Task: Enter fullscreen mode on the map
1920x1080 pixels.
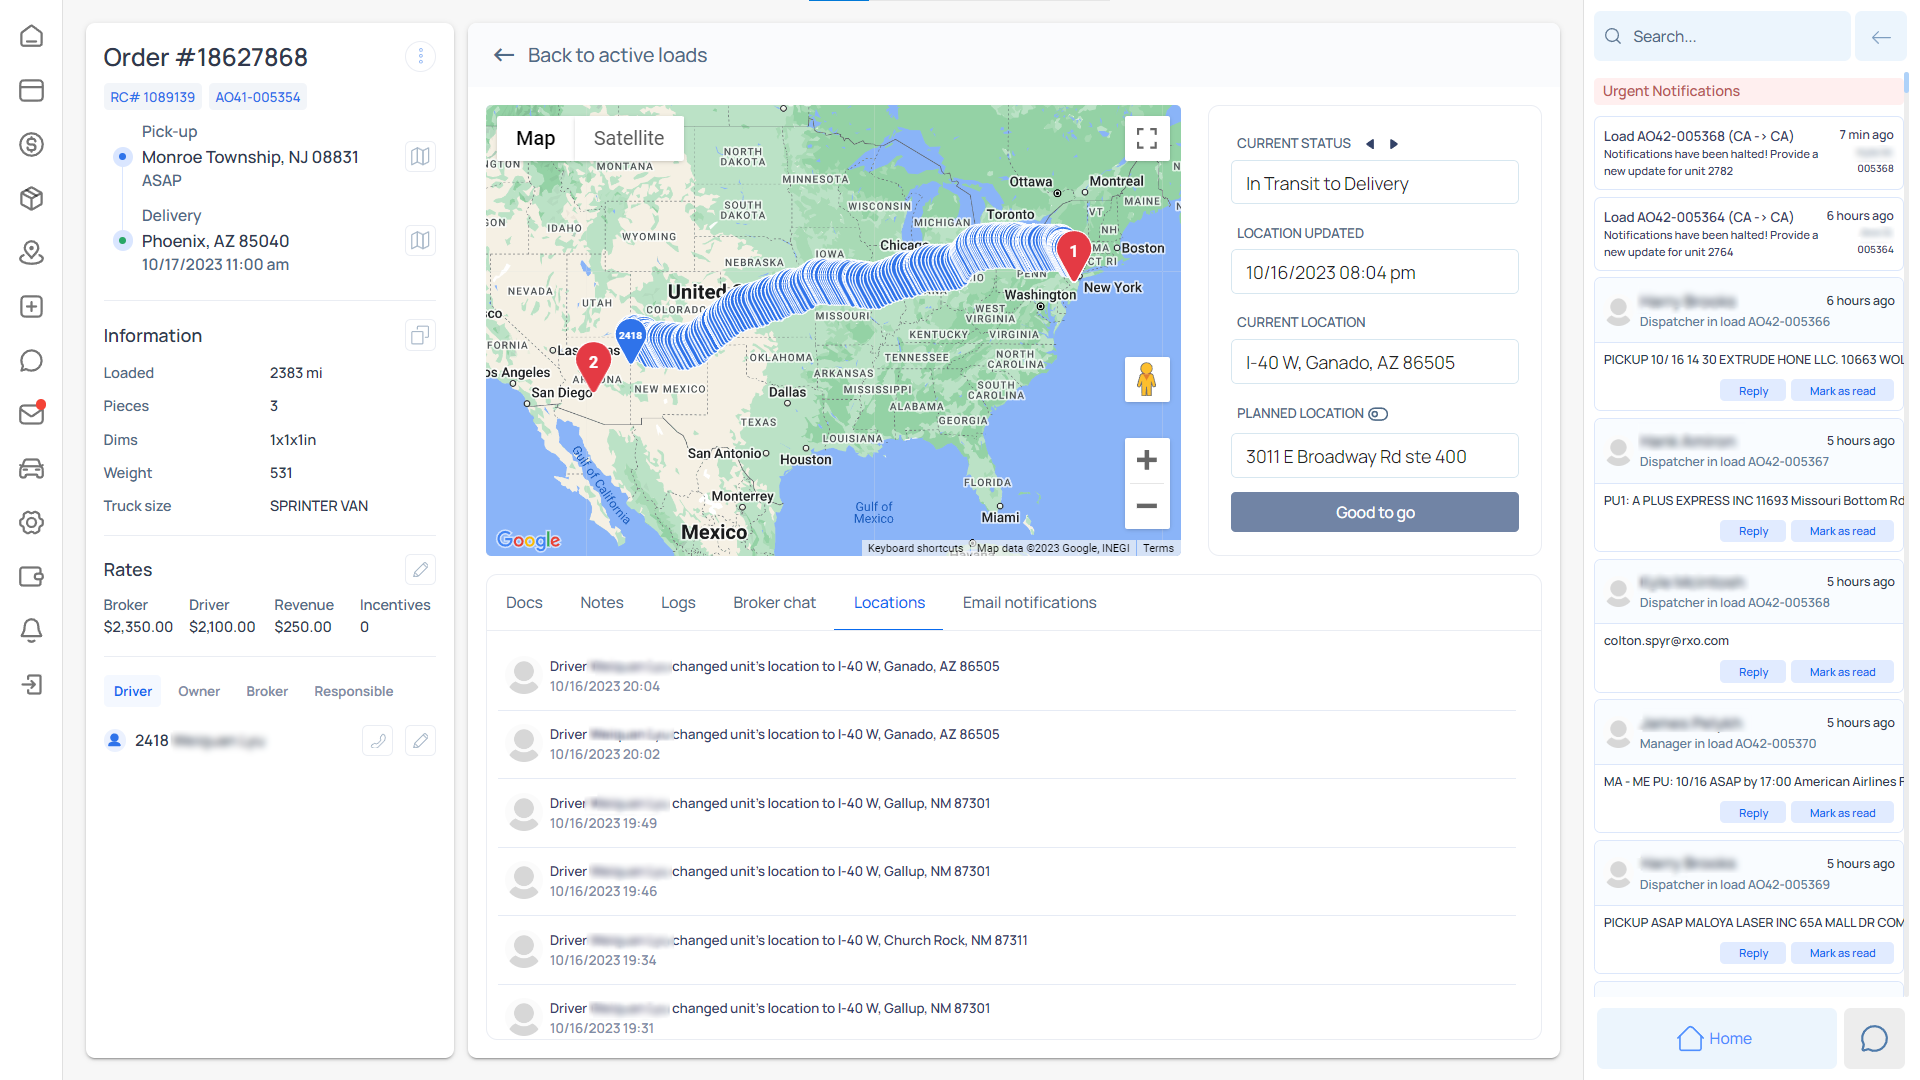Action: 1147,138
